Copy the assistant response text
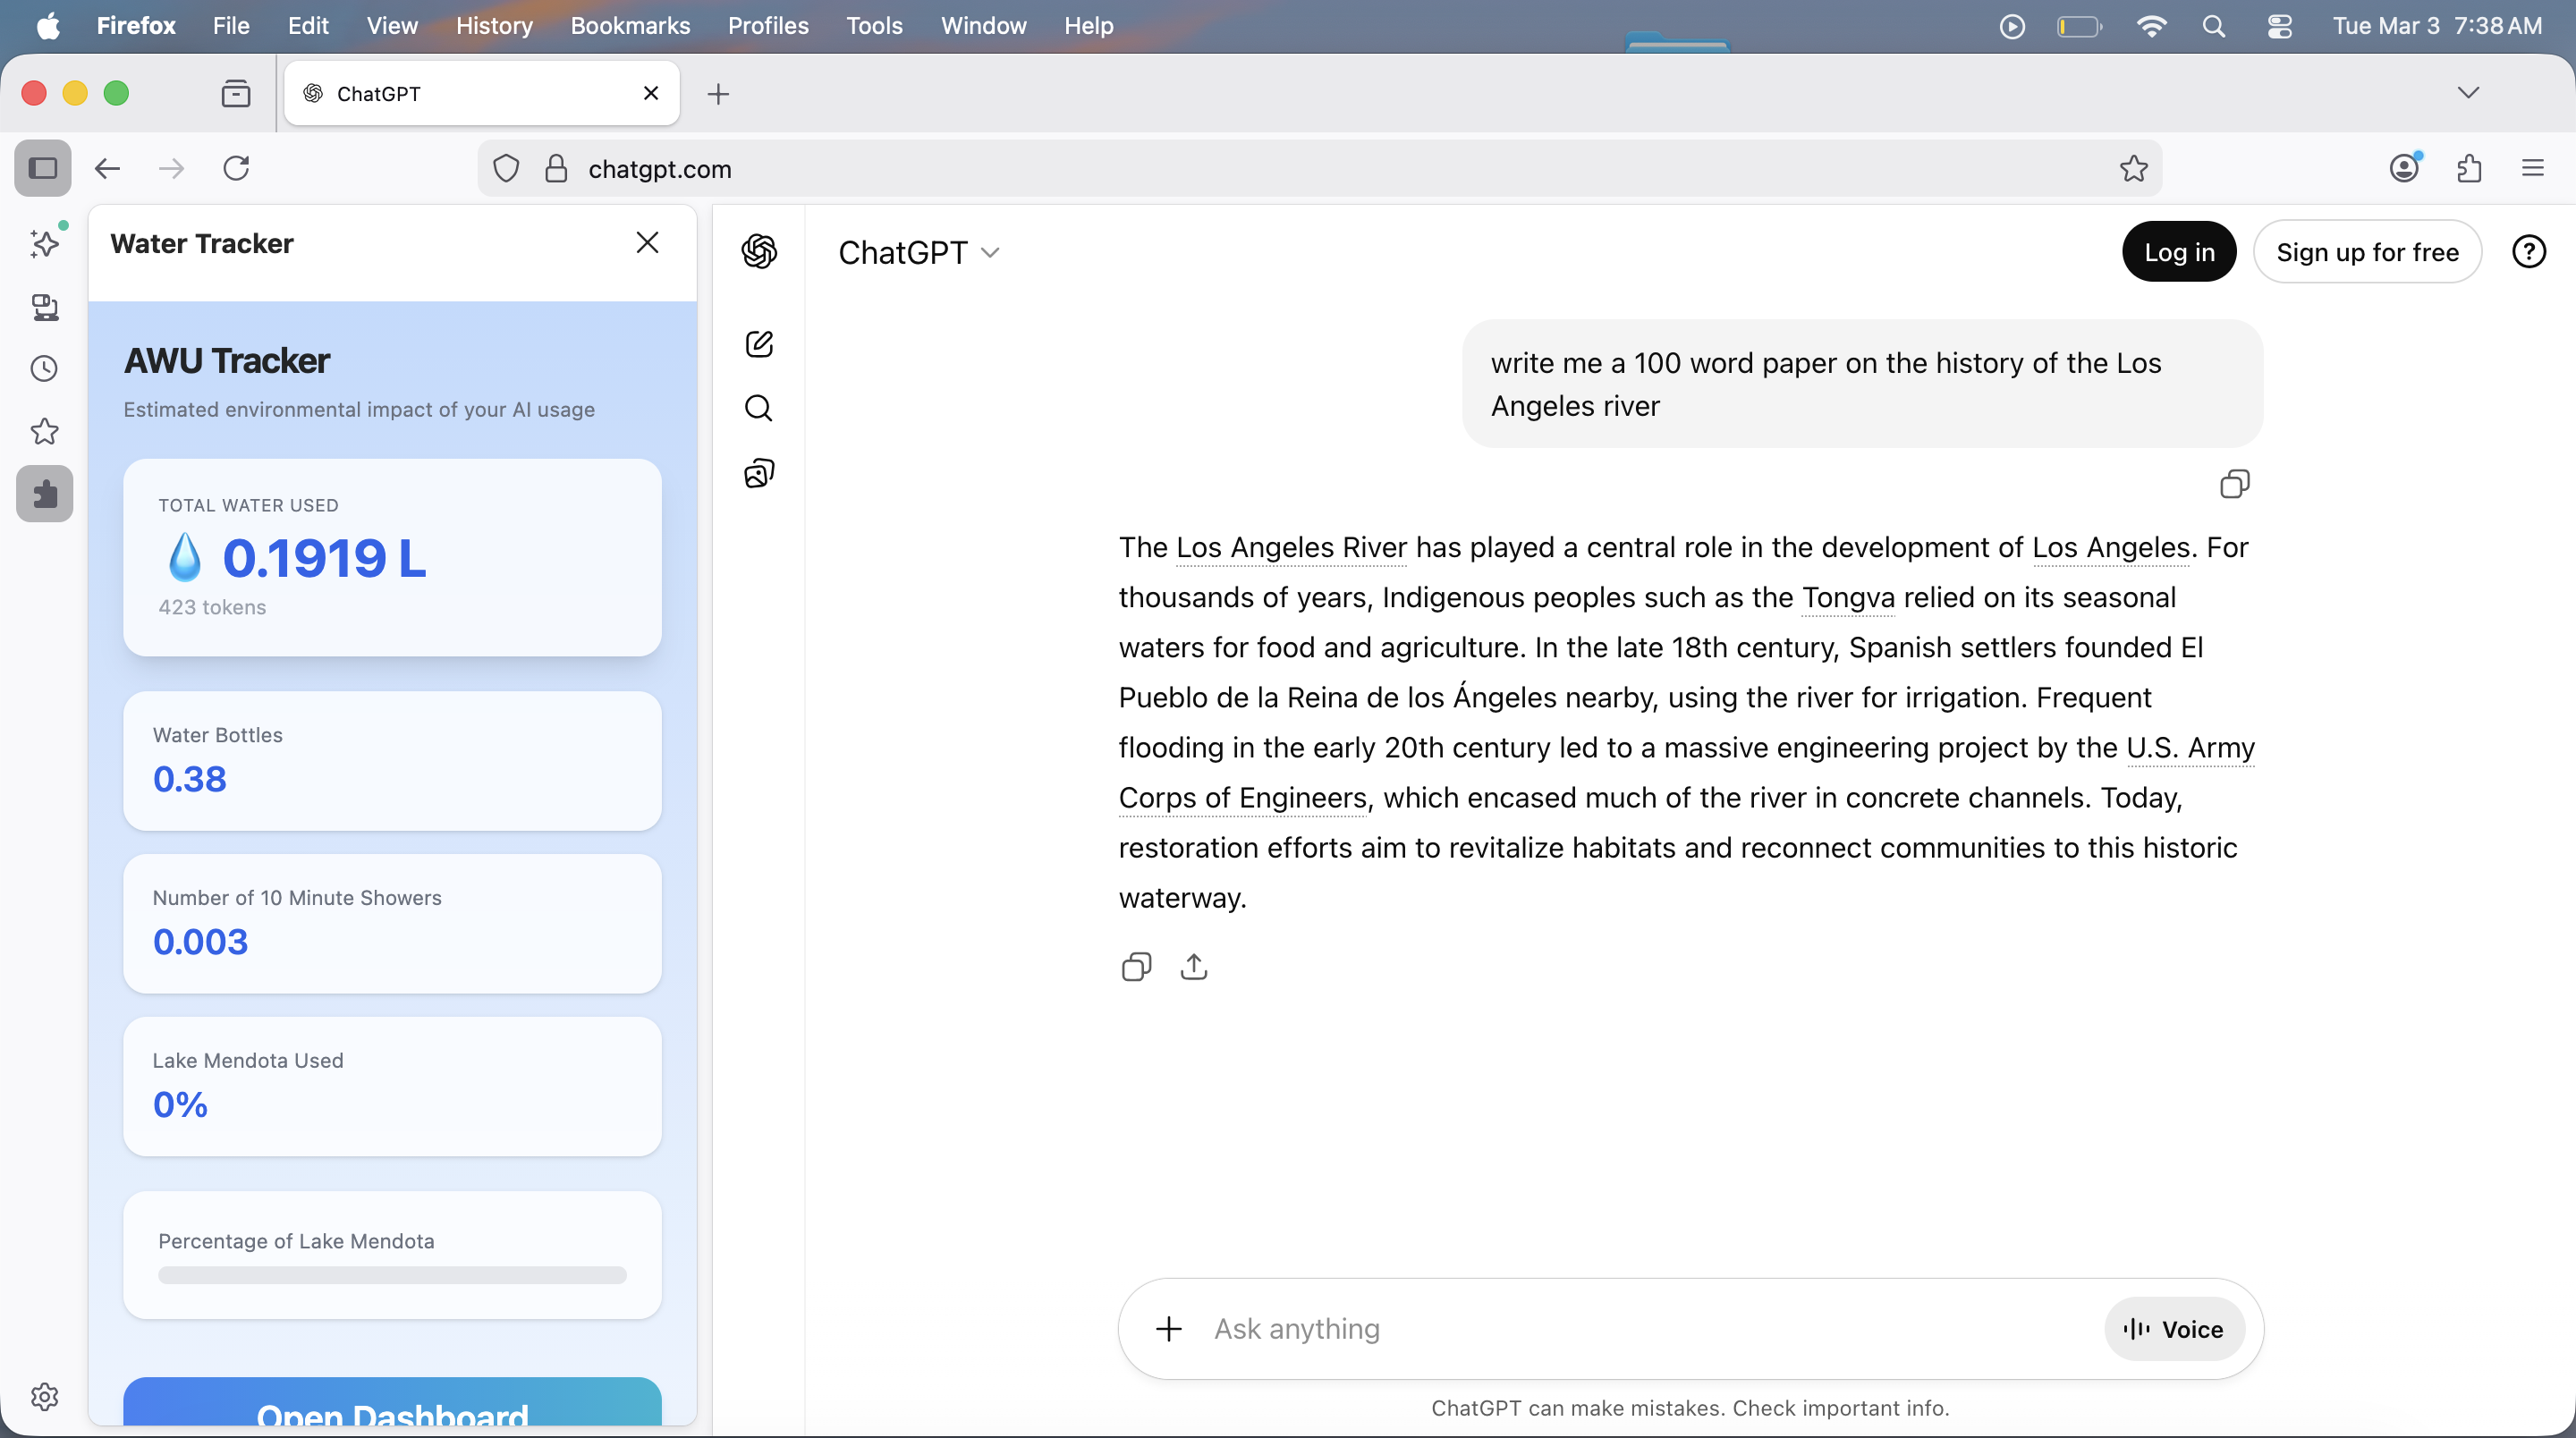 coord(1136,967)
